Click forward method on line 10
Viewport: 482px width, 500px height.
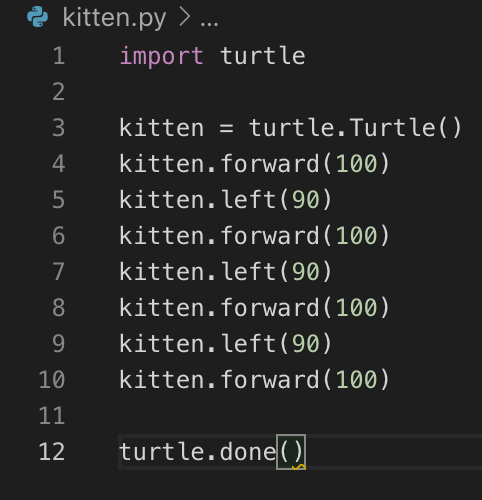270,379
